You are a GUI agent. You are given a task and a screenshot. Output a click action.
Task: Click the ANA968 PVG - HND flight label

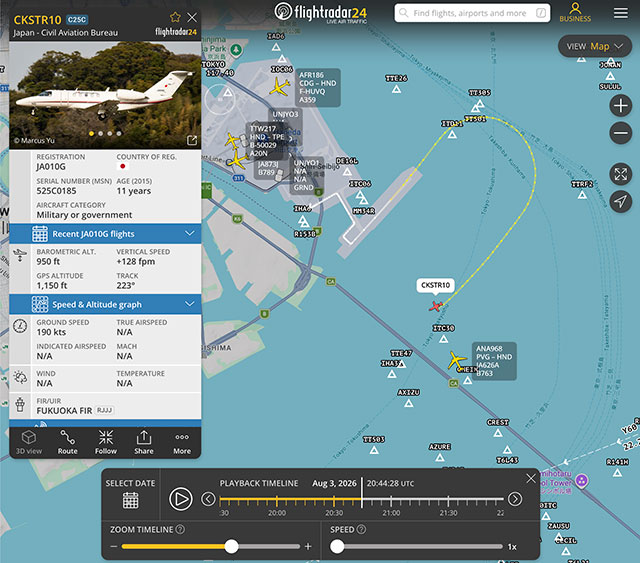tap(494, 361)
